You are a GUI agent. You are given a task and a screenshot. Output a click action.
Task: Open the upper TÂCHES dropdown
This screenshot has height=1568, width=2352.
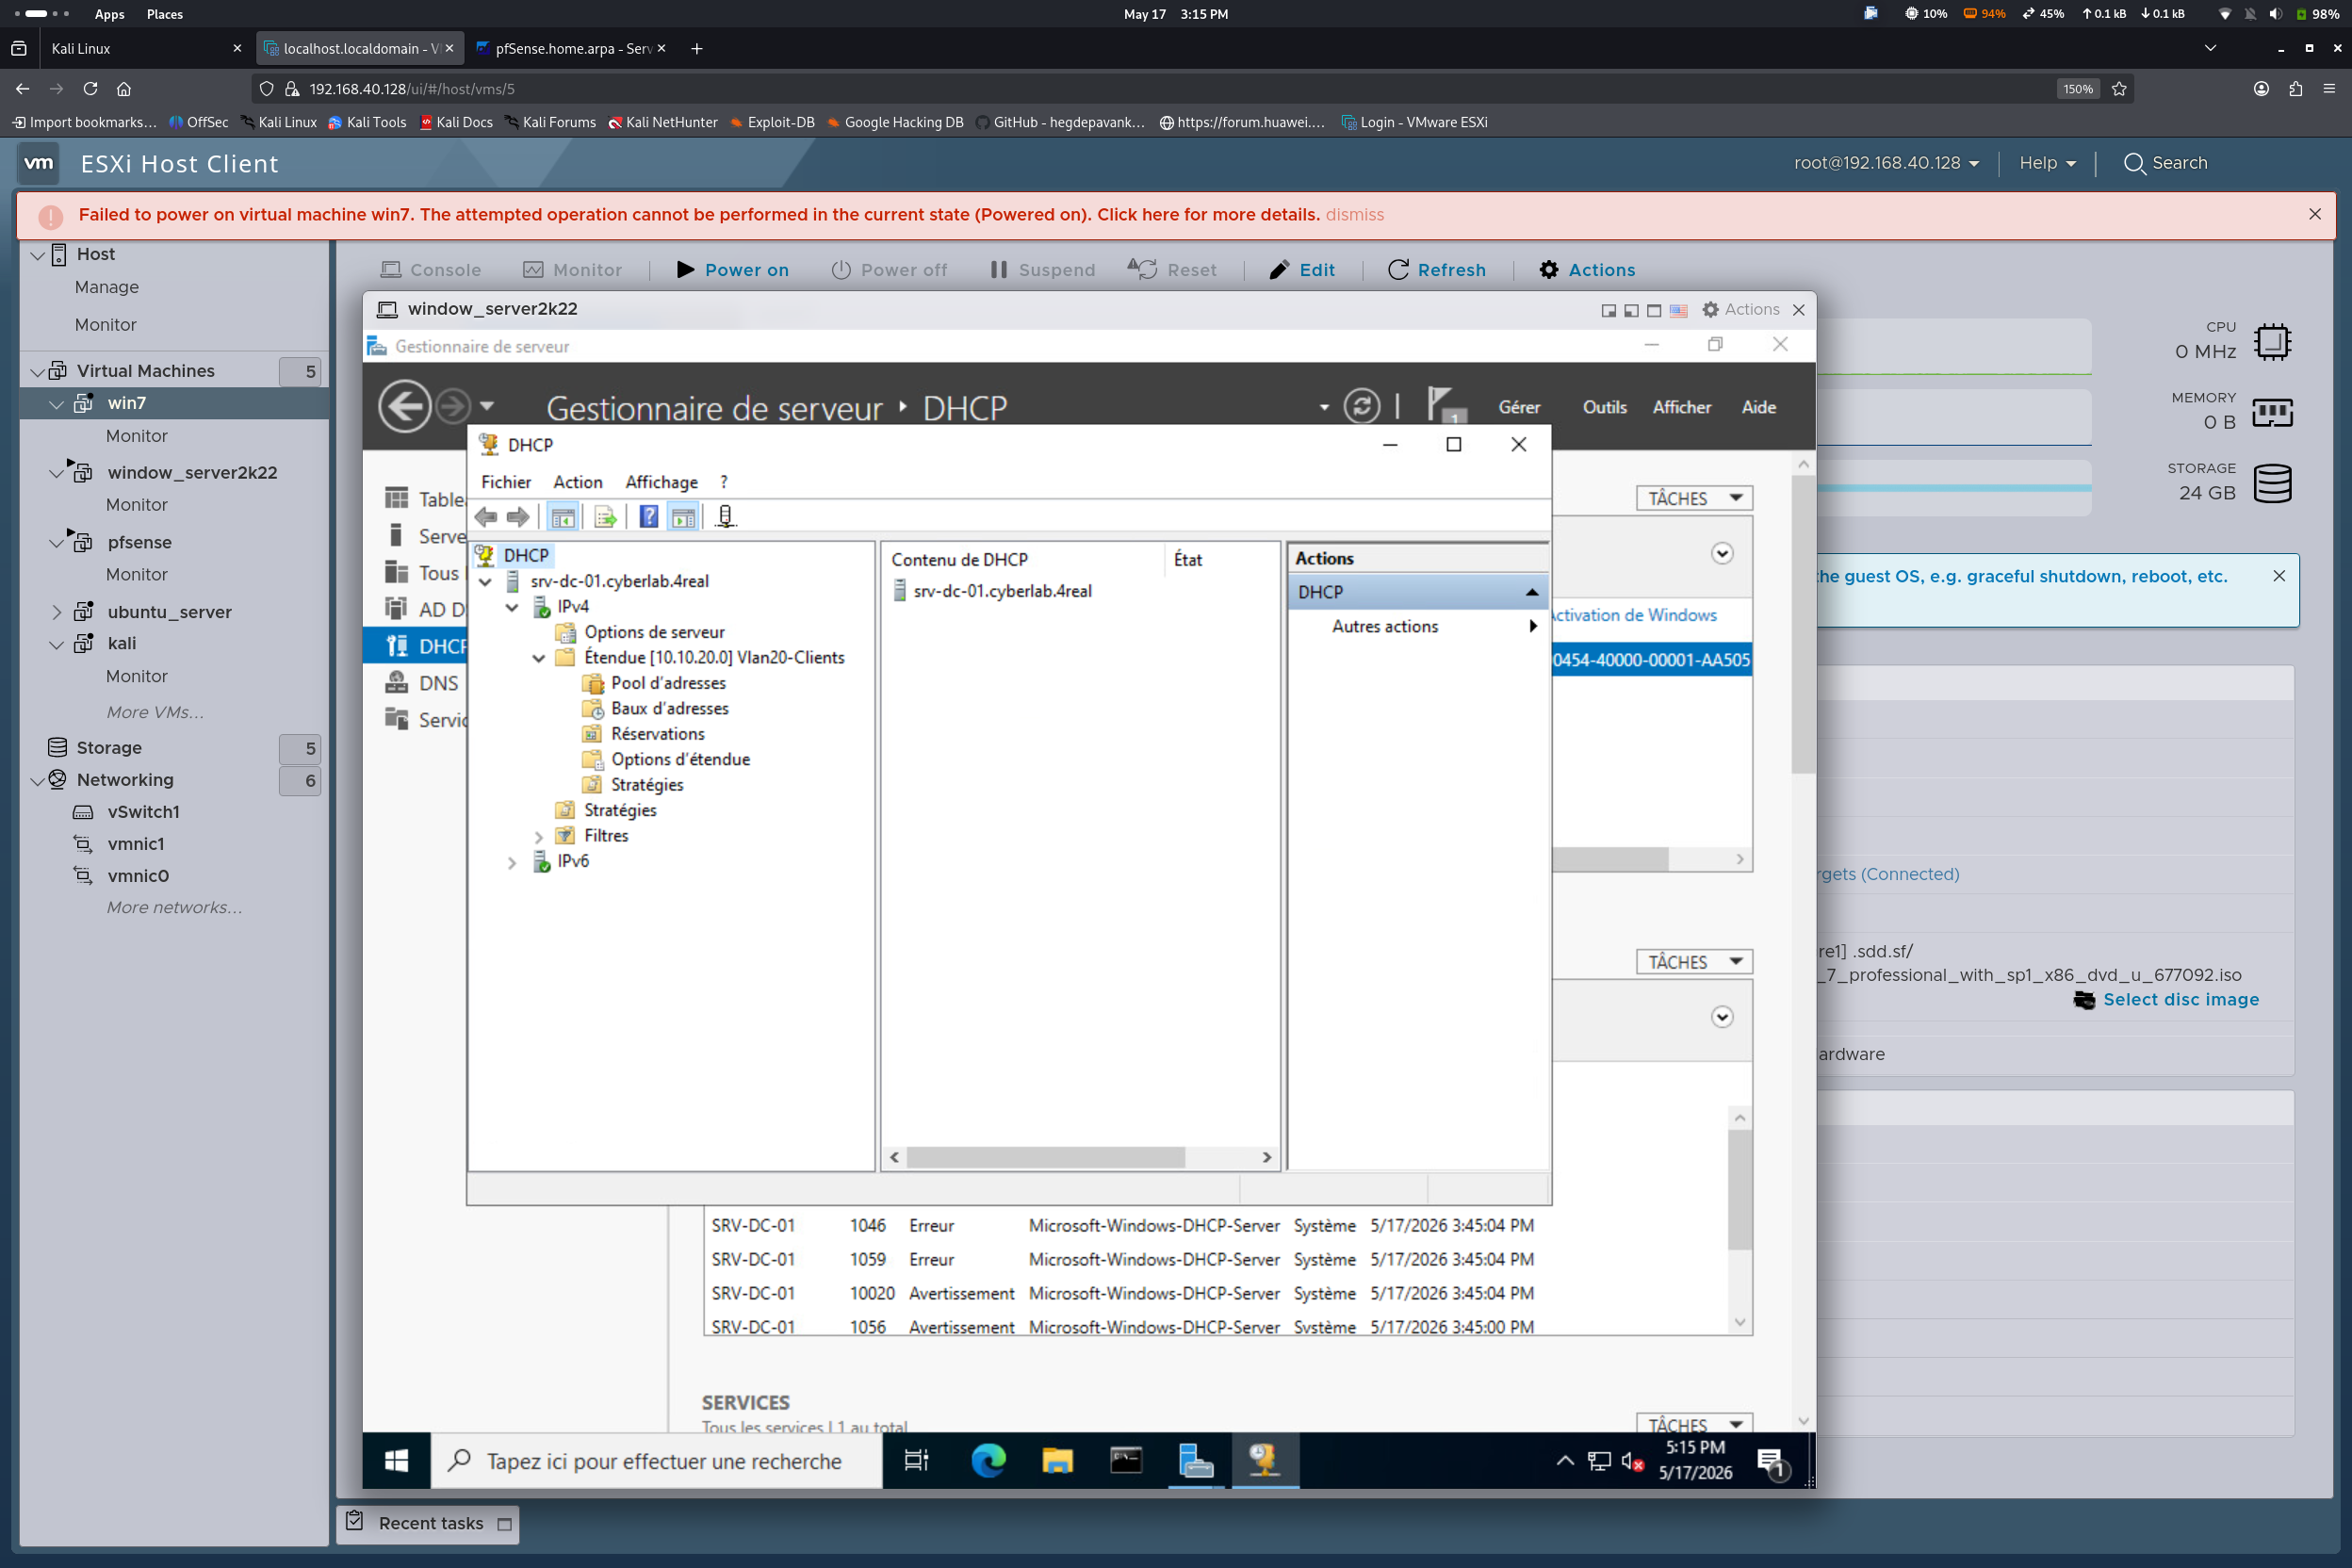click(x=1694, y=498)
